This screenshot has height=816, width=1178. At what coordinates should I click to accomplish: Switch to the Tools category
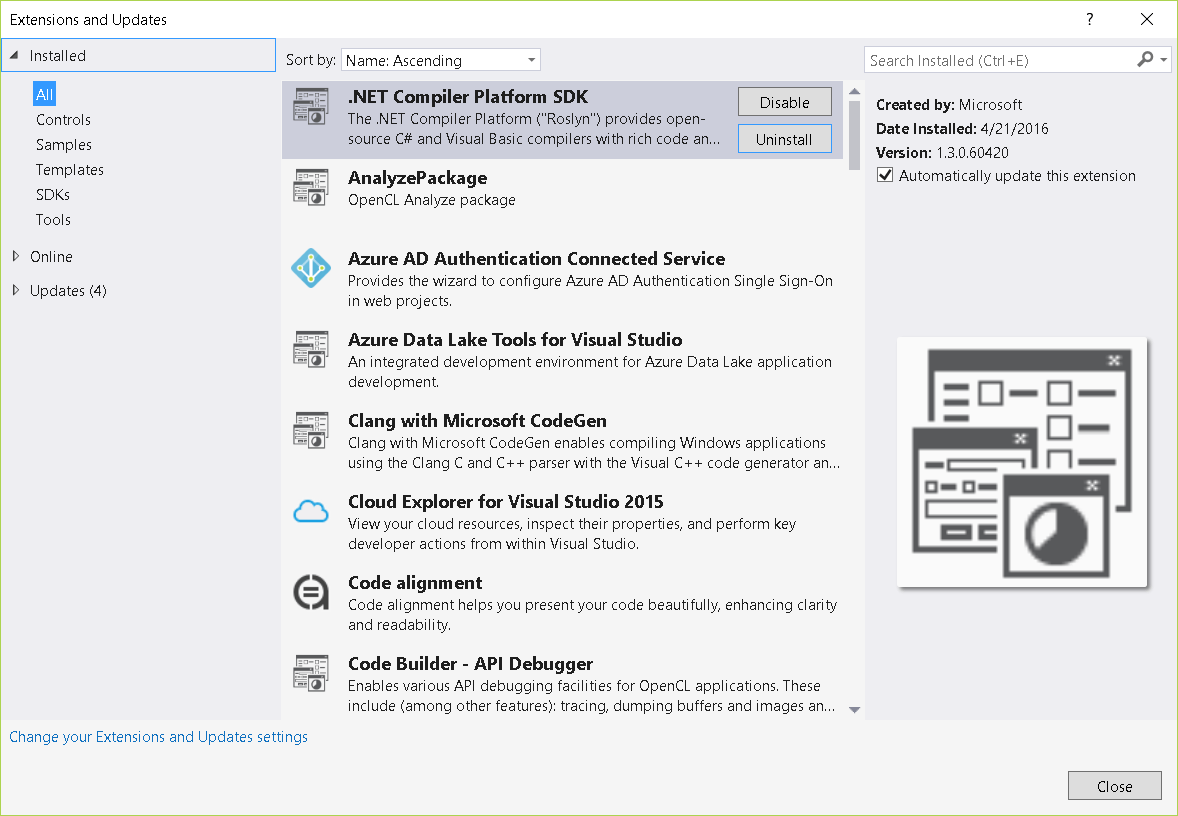coord(52,219)
